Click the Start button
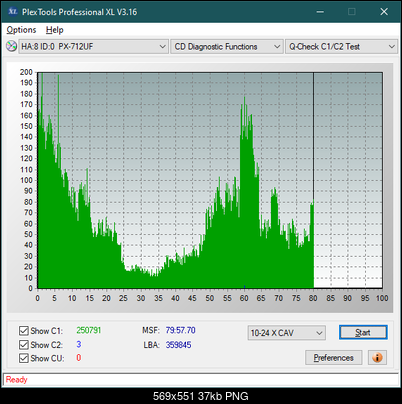Image resolution: width=402 pixels, height=404 pixels. point(363,332)
